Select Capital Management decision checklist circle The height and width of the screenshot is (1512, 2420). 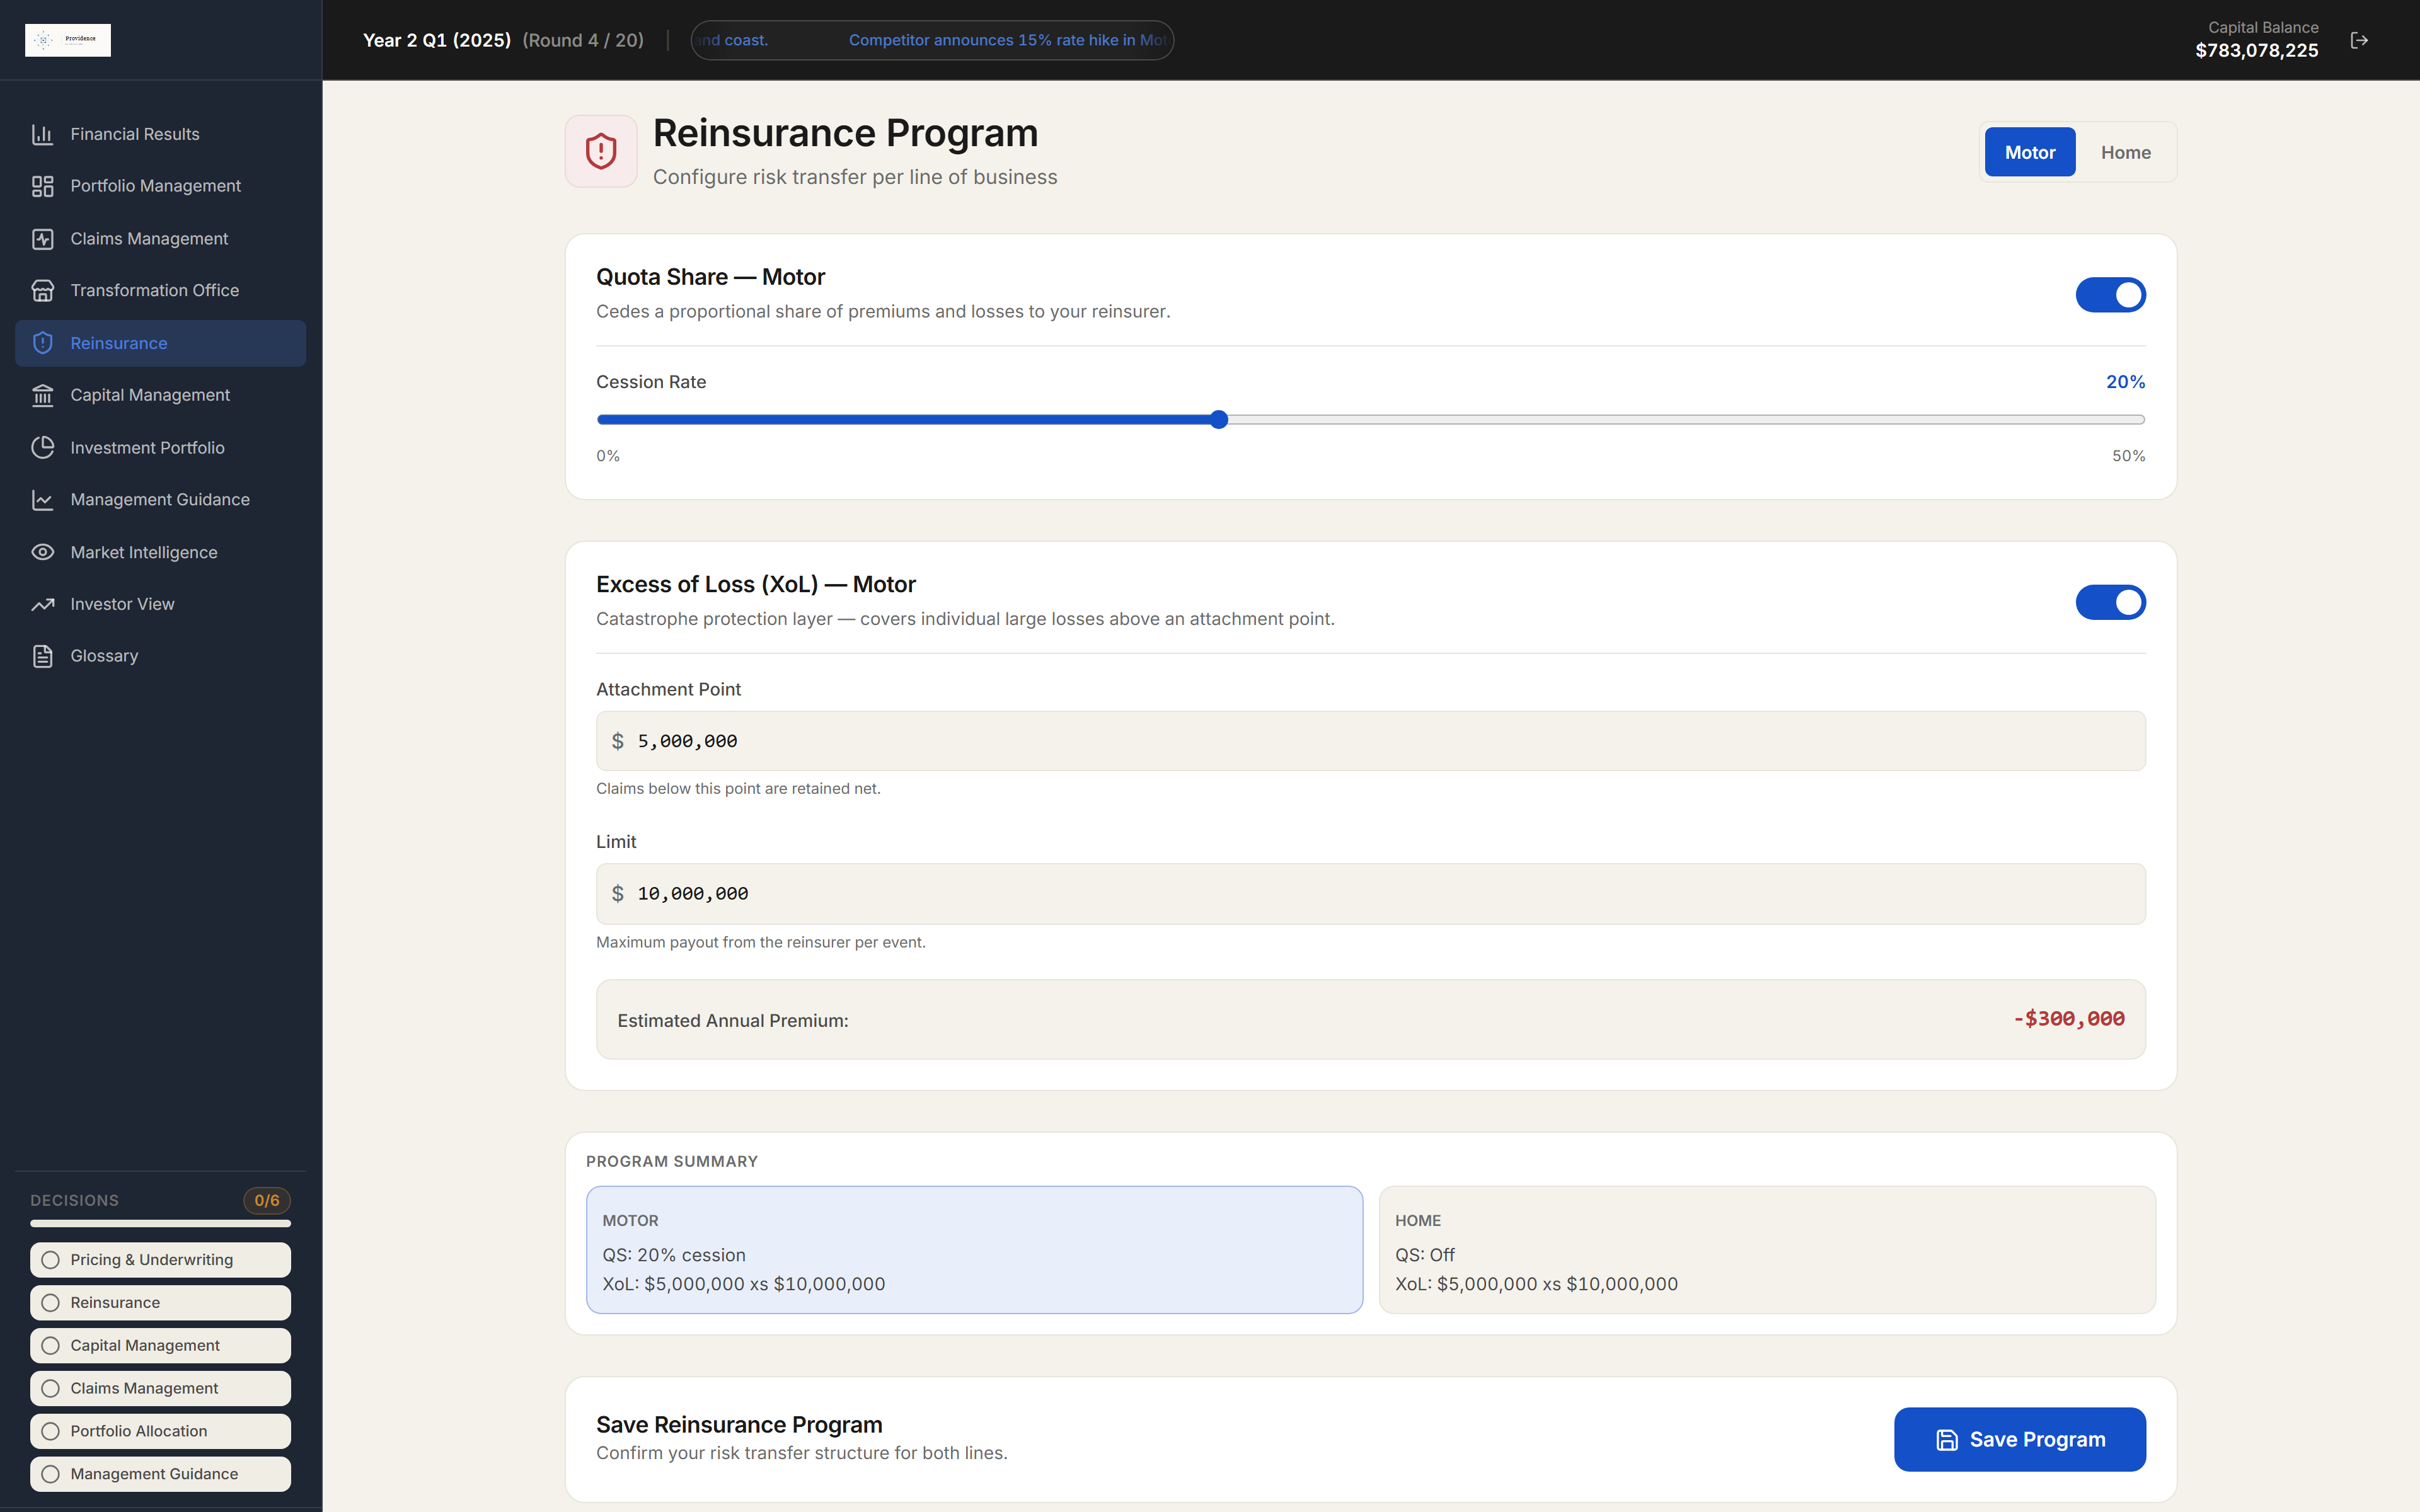pyautogui.click(x=51, y=1346)
